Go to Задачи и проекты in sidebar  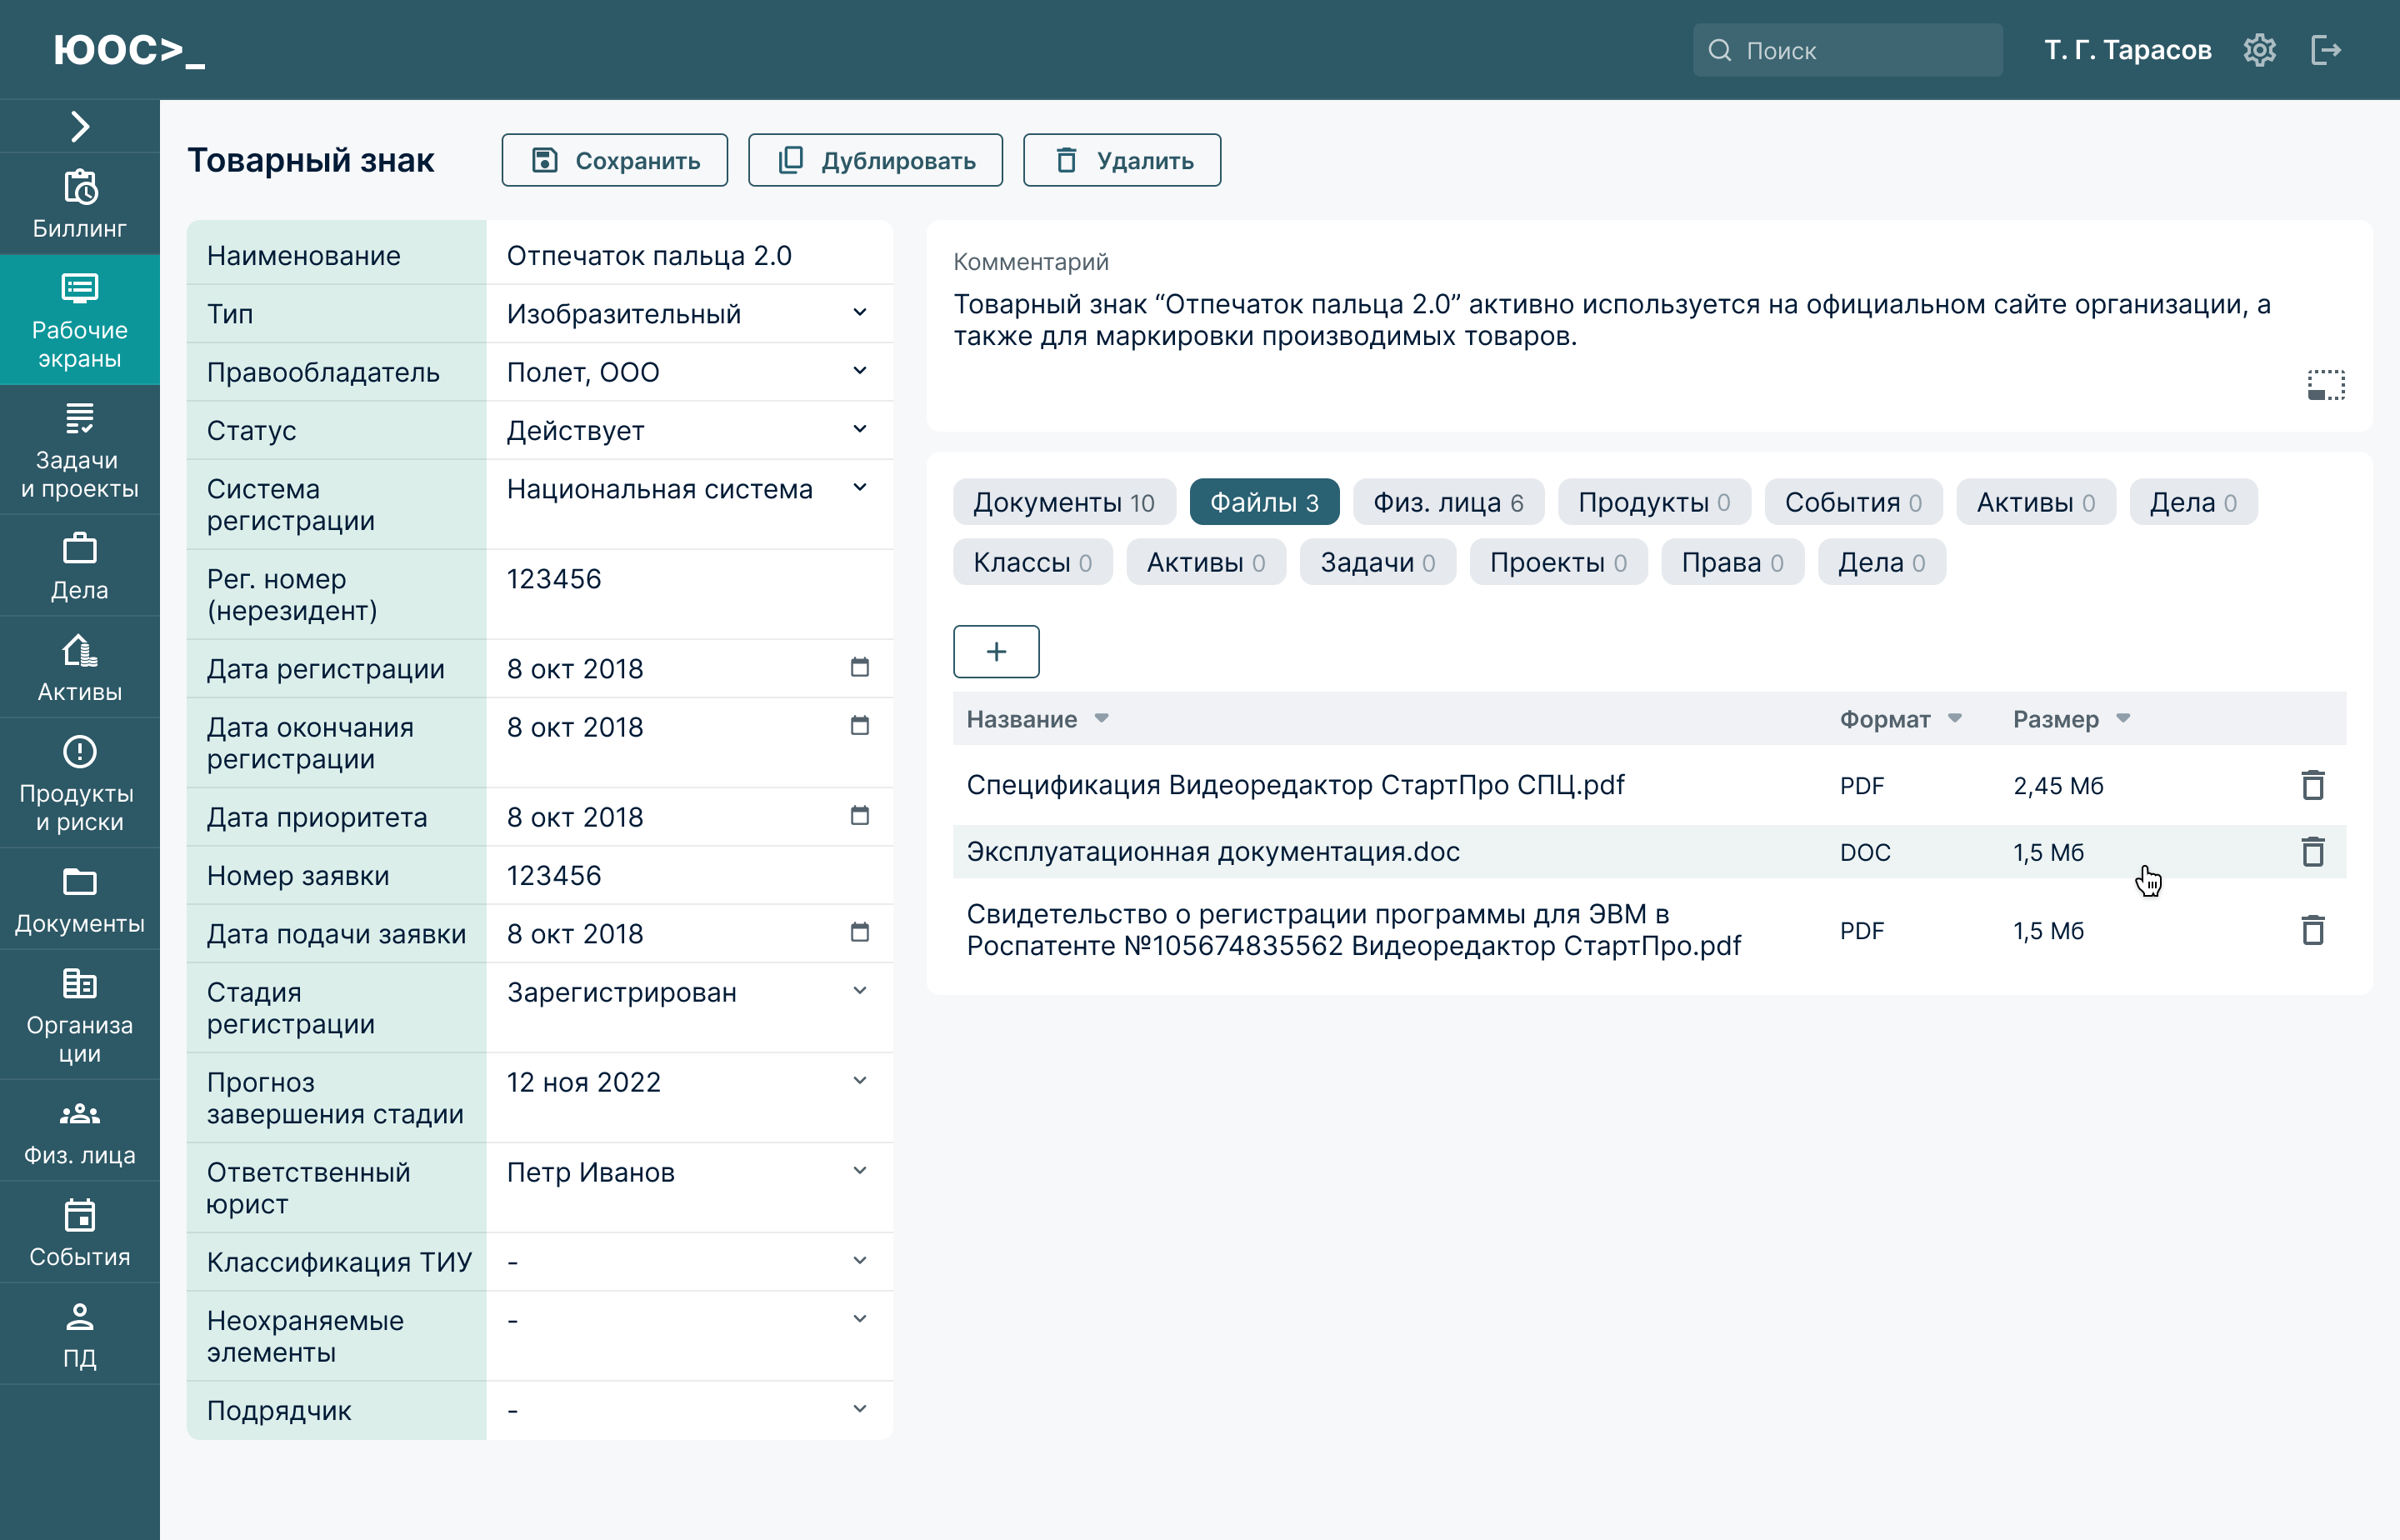(x=79, y=450)
